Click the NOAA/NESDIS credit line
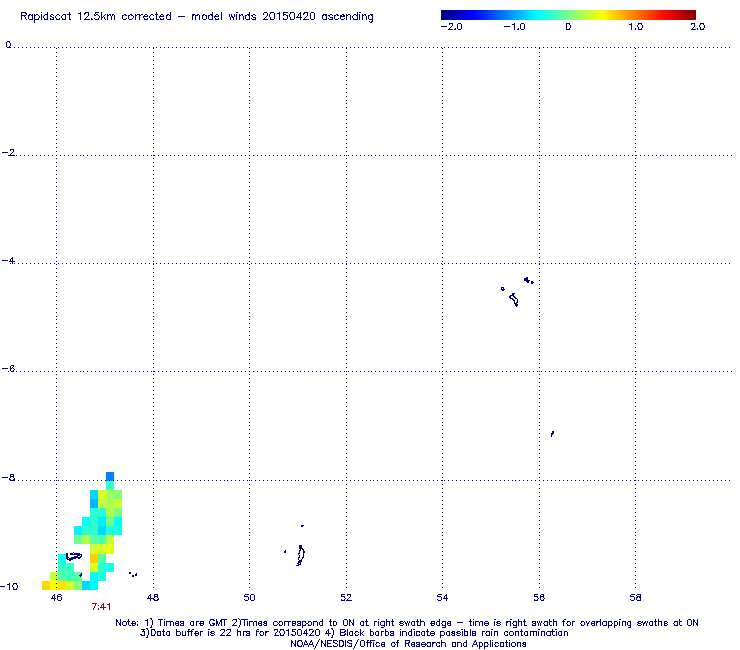The height and width of the screenshot is (650, 740). point(408,643)
